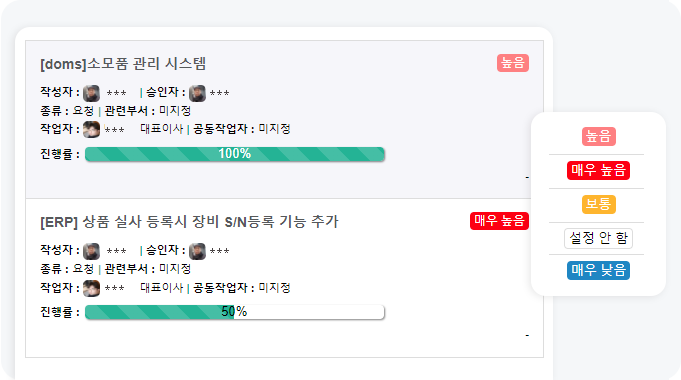Image resolution: width=681 pixels, height=380 pixels.
Task: Pick 보통 from the priority list
Action: 598,204
